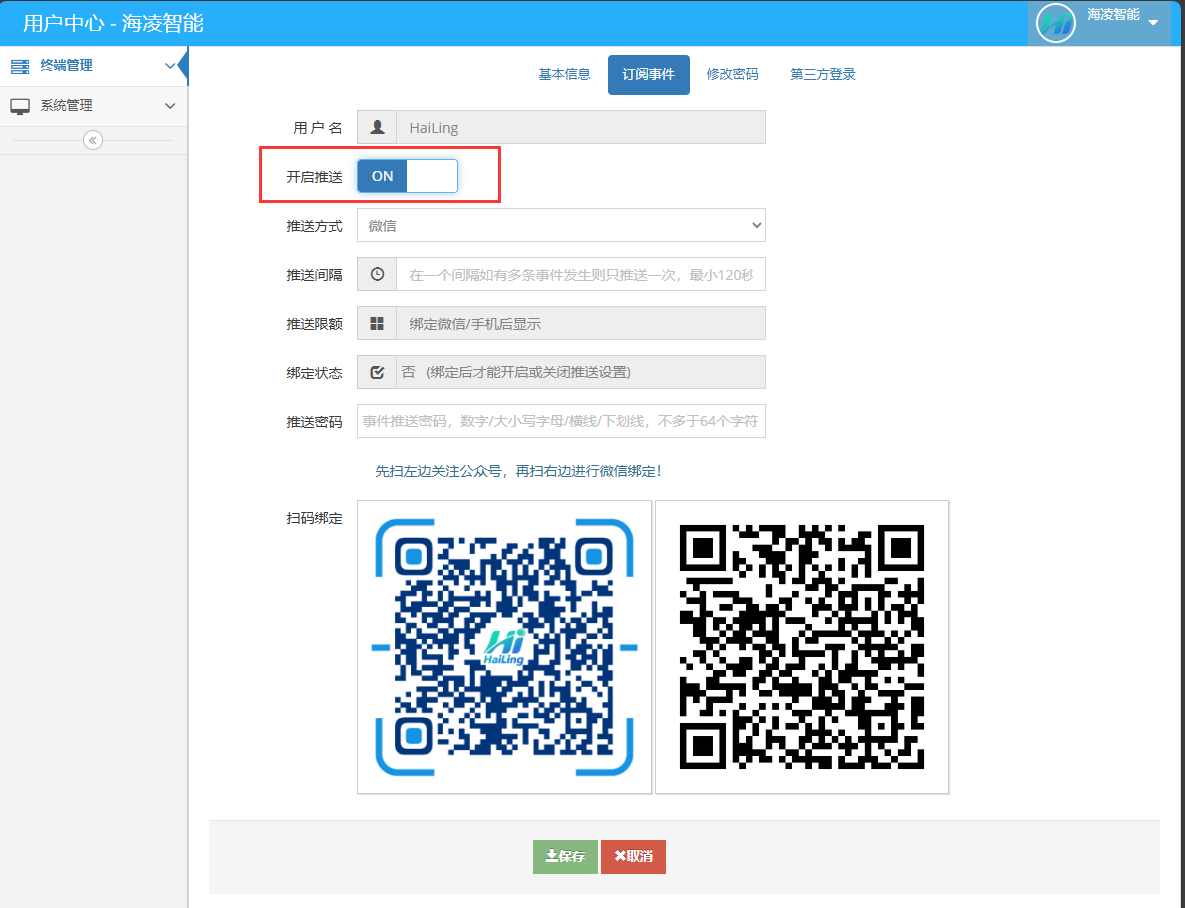Click the 推送方式 label
1185x908 pixels.
pos(314,226)
